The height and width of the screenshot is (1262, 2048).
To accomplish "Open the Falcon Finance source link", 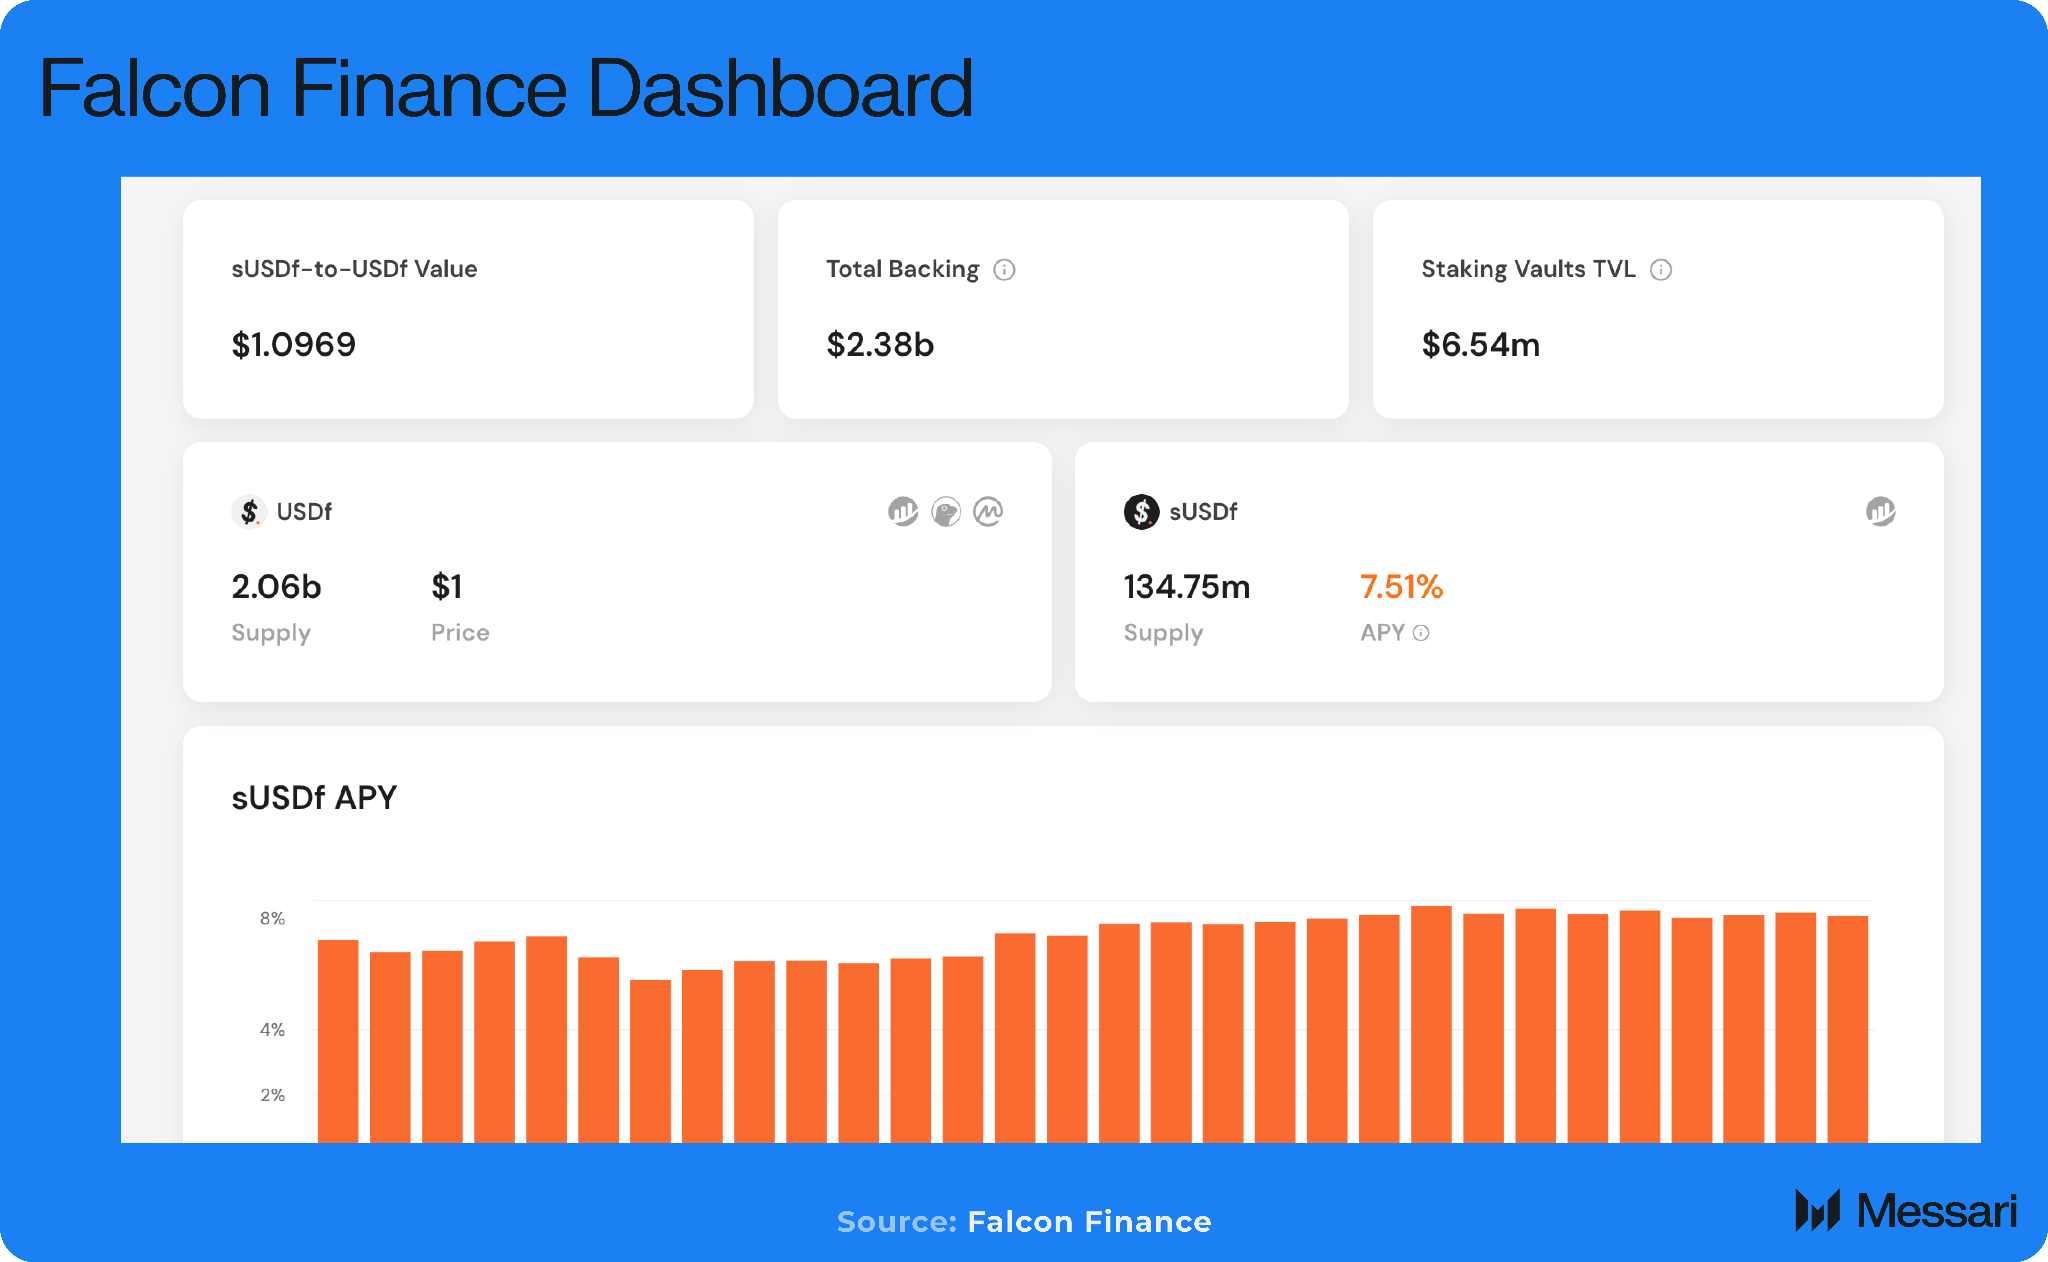I will (1089, 1222).
